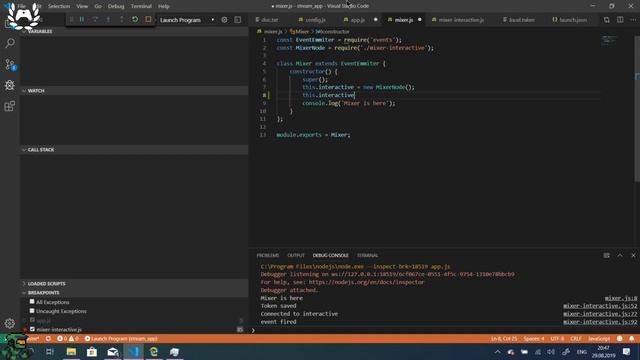Open Microsoft Edge from the taskbar

(154, 352)
